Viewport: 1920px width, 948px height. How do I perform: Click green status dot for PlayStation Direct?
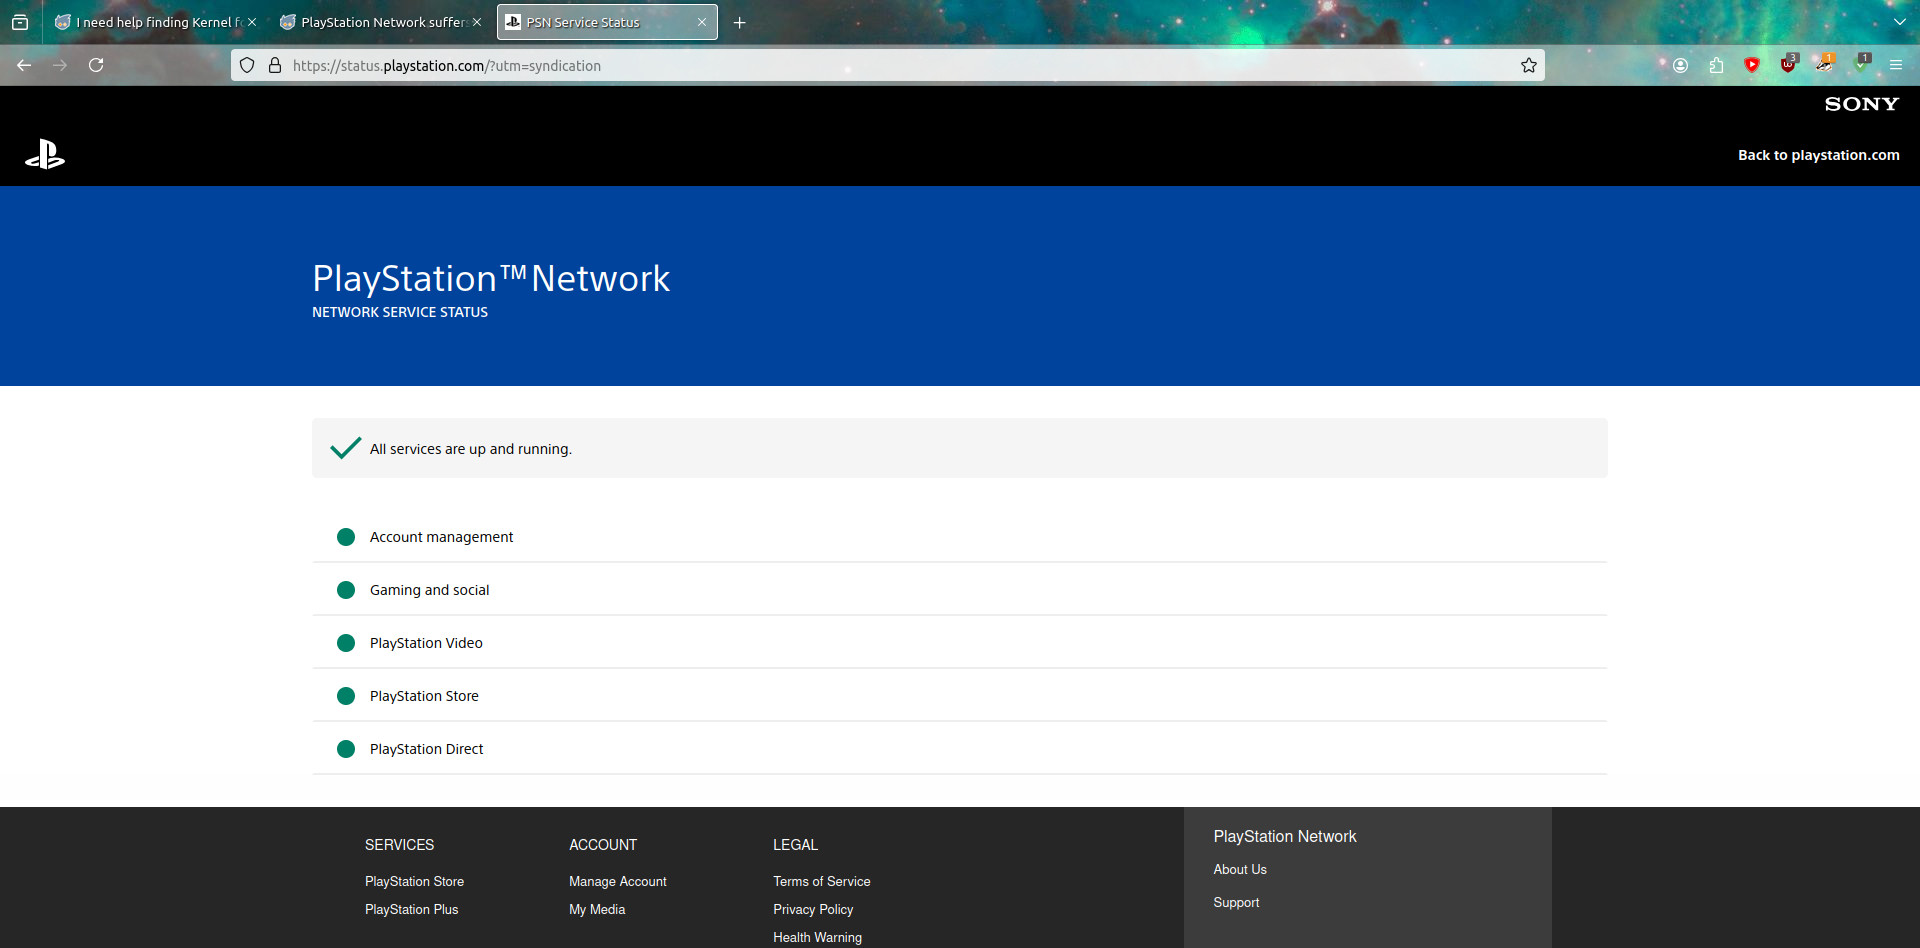pos(346,749)
